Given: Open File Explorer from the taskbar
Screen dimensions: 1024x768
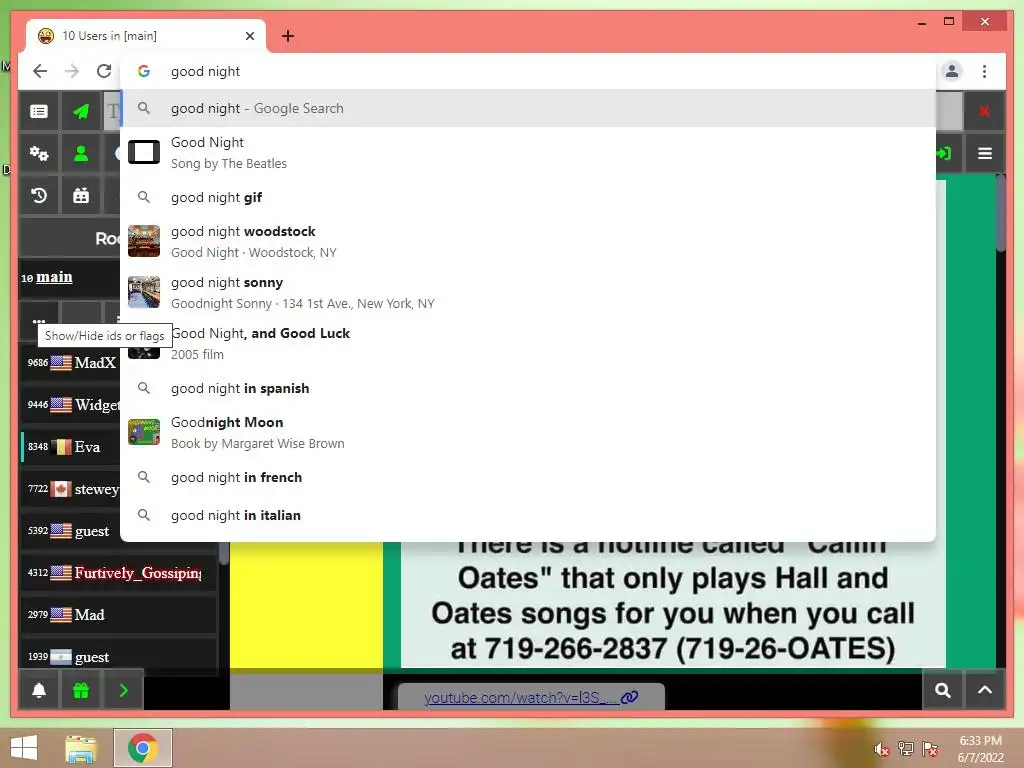Looking at the screenshot, I should pos(81,748).
